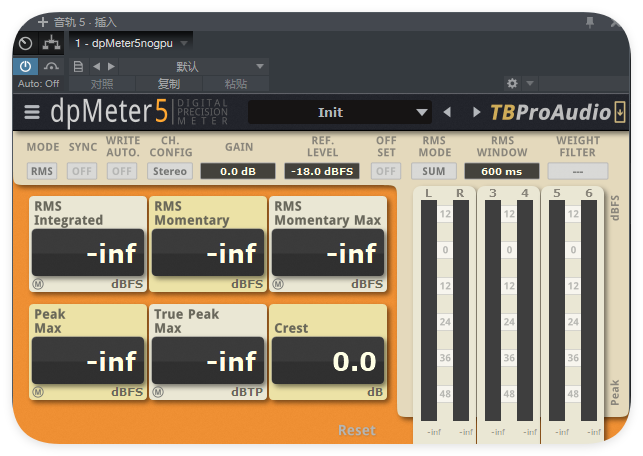
Task: Click the RMS Integrated M icon
Action: coord(38,284)
